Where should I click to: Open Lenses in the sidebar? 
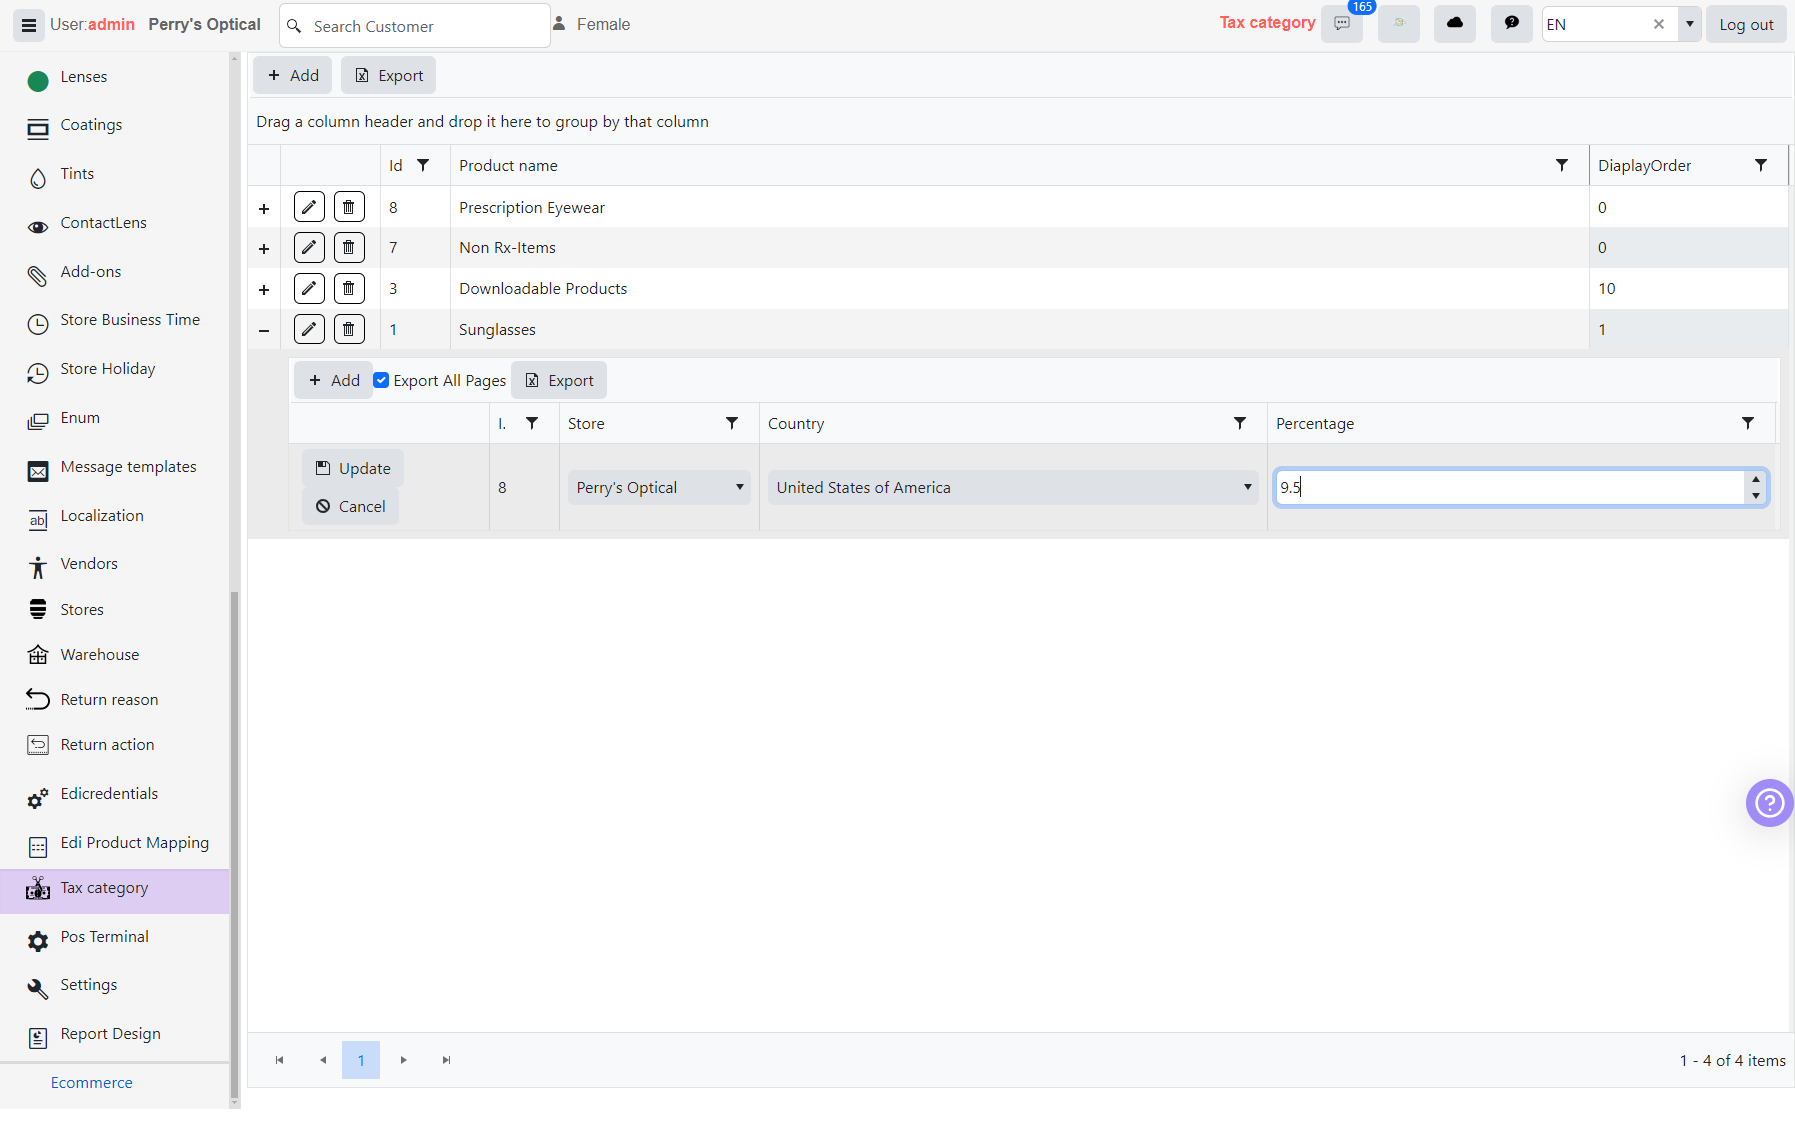click(x=84, y=77)
